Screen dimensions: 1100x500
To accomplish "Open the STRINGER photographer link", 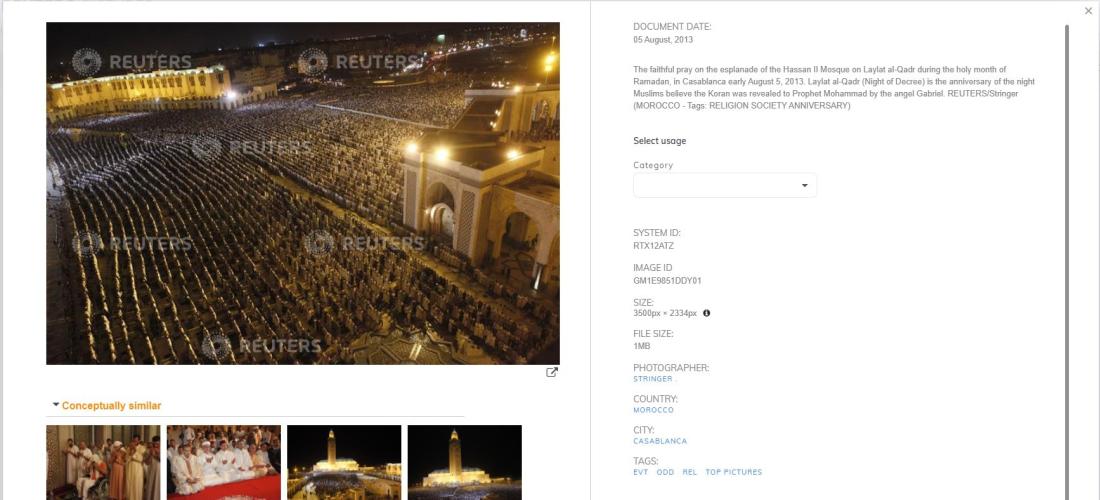I will tap(652, 379).
